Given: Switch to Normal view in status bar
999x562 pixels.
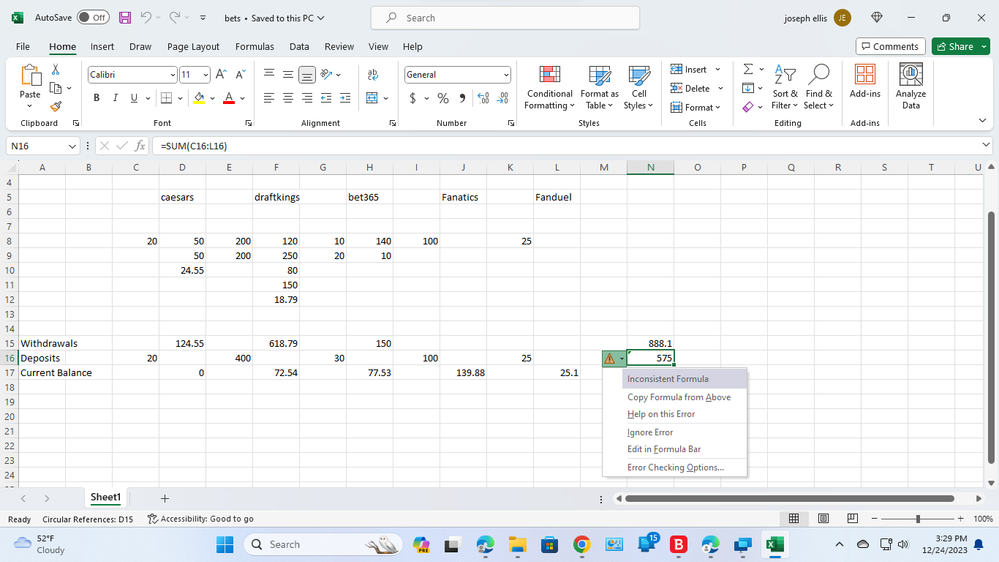Looking at the screenshot, I should point(794,519).
